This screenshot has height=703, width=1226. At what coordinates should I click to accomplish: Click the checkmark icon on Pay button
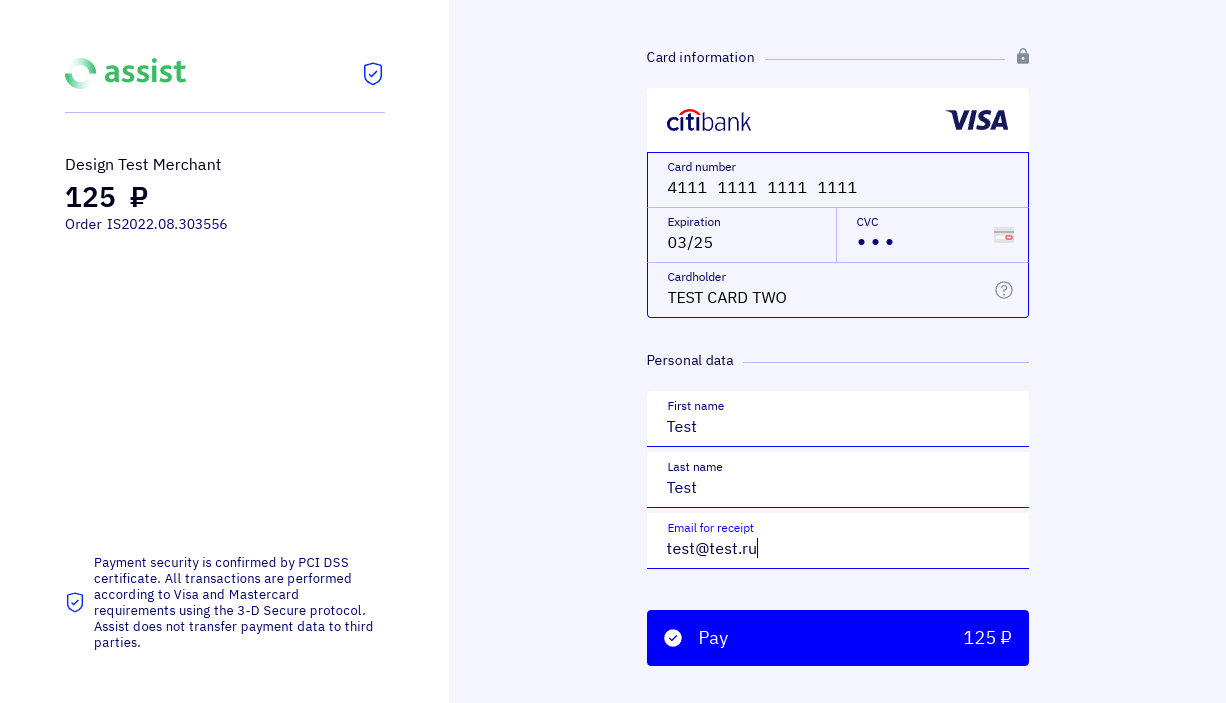[673, 638]
